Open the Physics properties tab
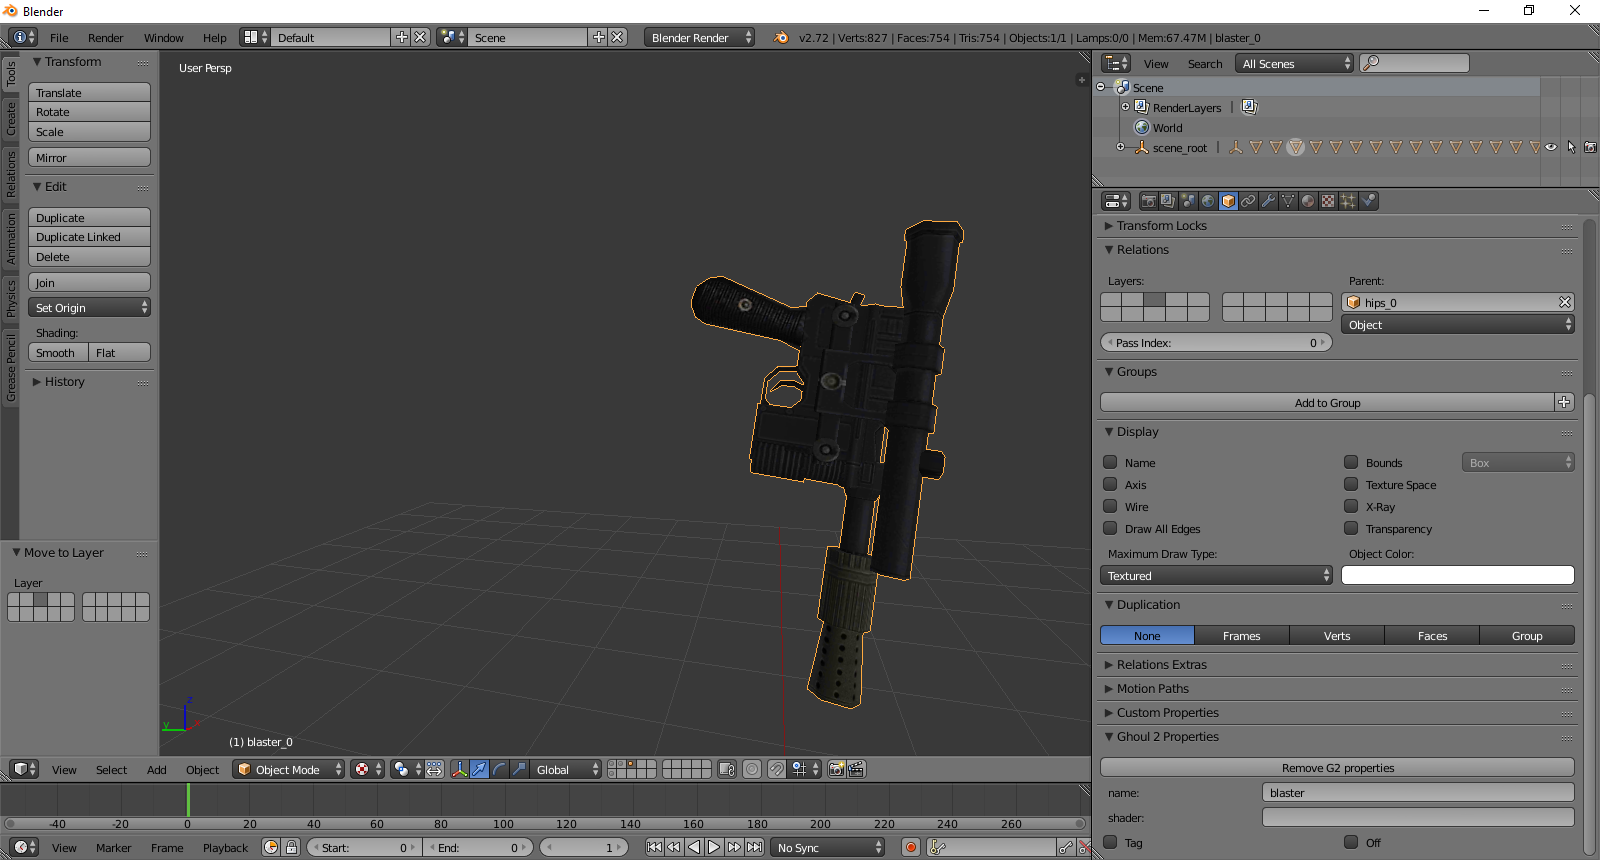This screenshot has width=1600, height=860. click(x=1368, y=201)
